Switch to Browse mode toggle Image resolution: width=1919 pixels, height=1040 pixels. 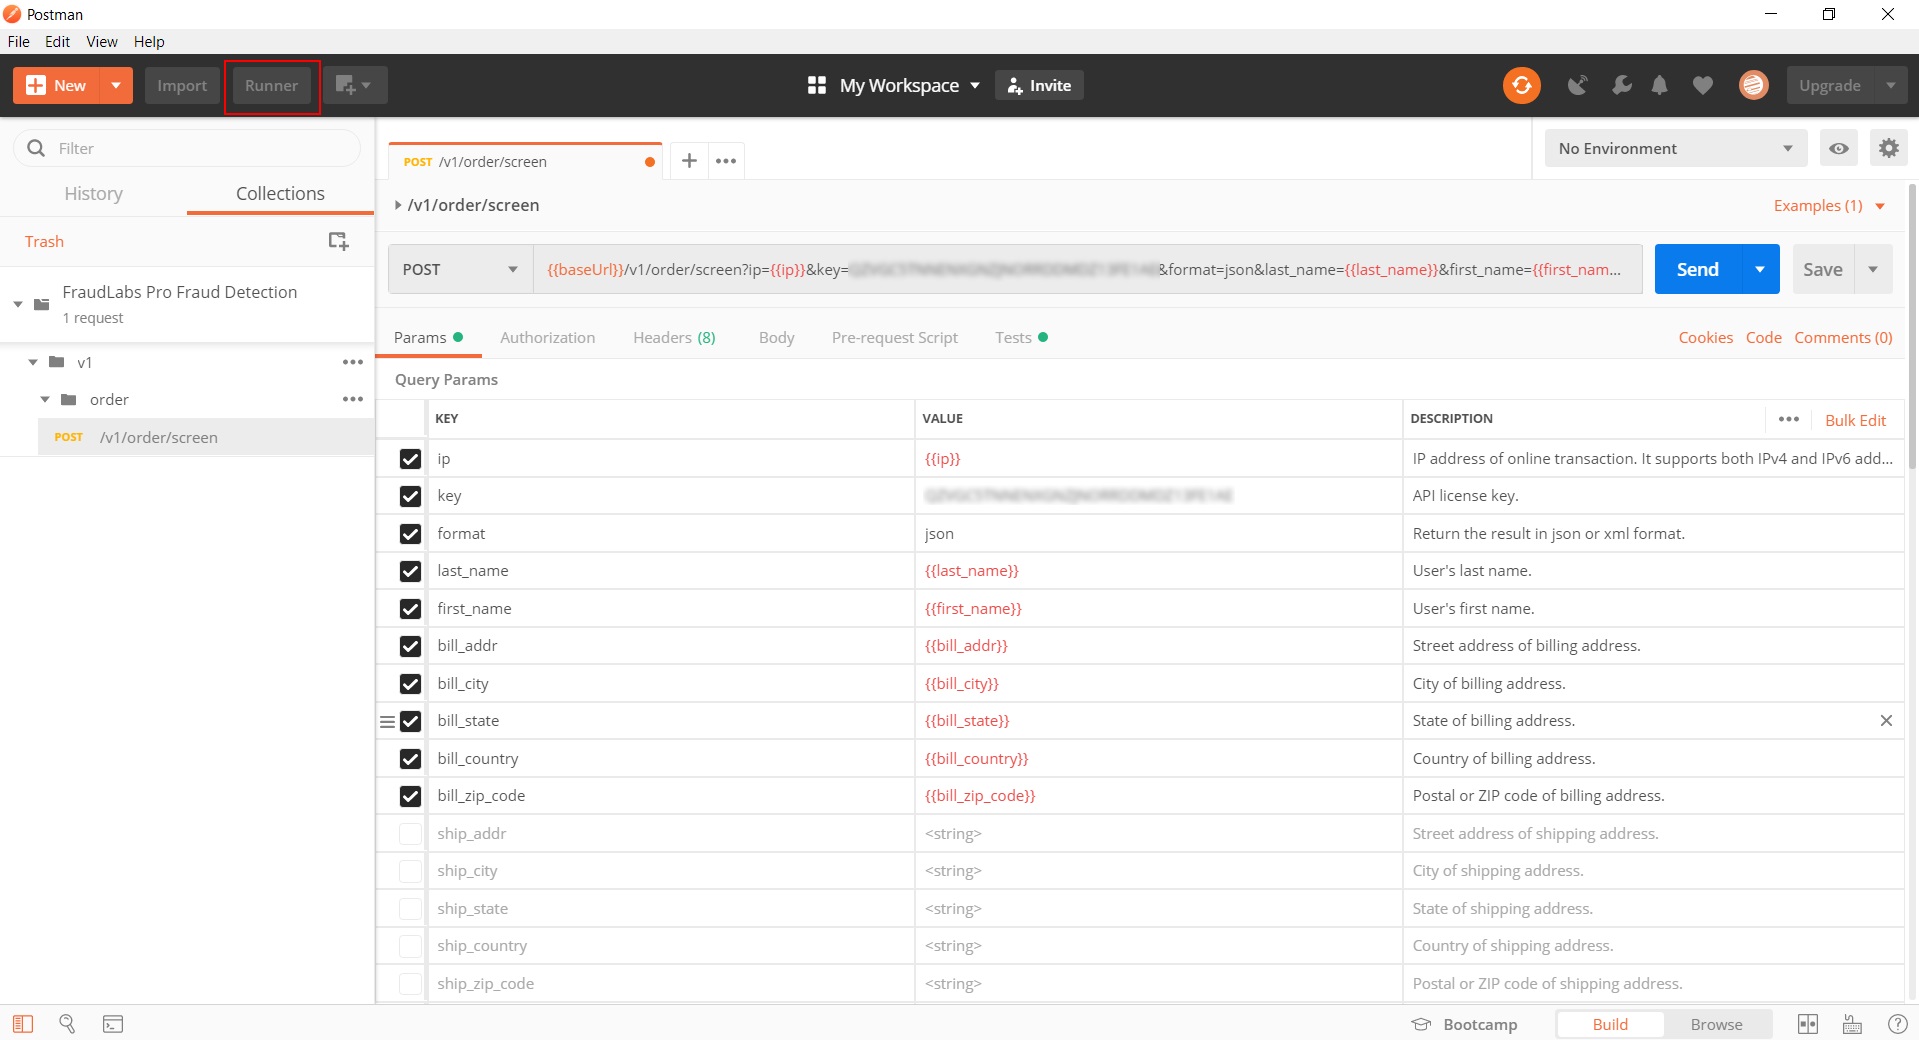coord(1716,1024)
